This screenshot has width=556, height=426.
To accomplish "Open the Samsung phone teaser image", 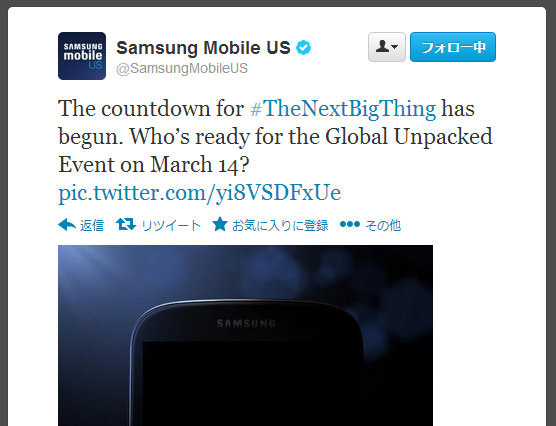I will (x=245, y=335).
